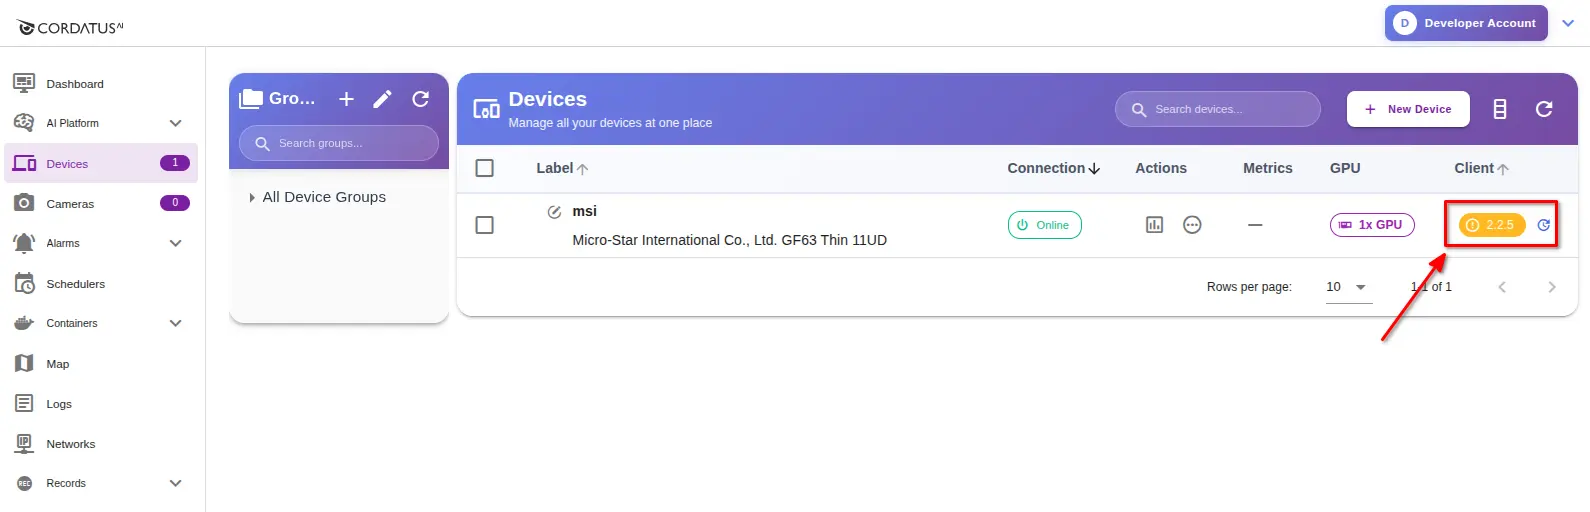Screen dimensions: 1590x512
Task: Click the AI Platform brain icon
Action: coord(24,123)
